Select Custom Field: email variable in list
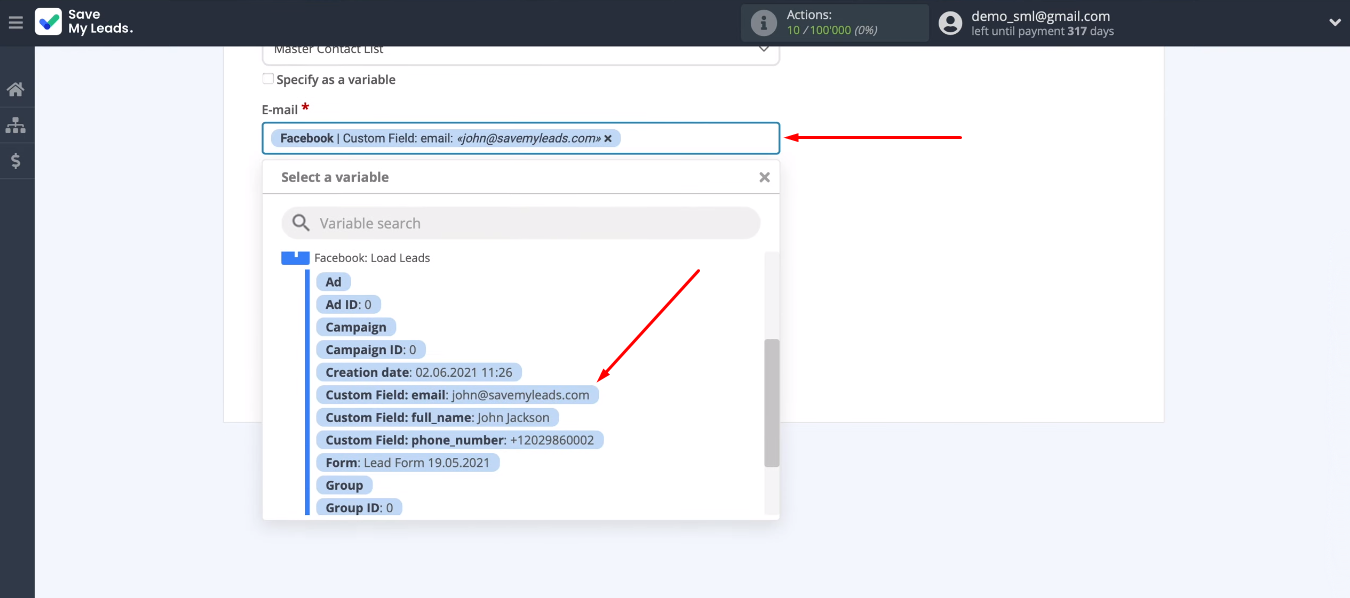Image resolution: width=1350 pixels, height=598 pixels. click(458, 395)
